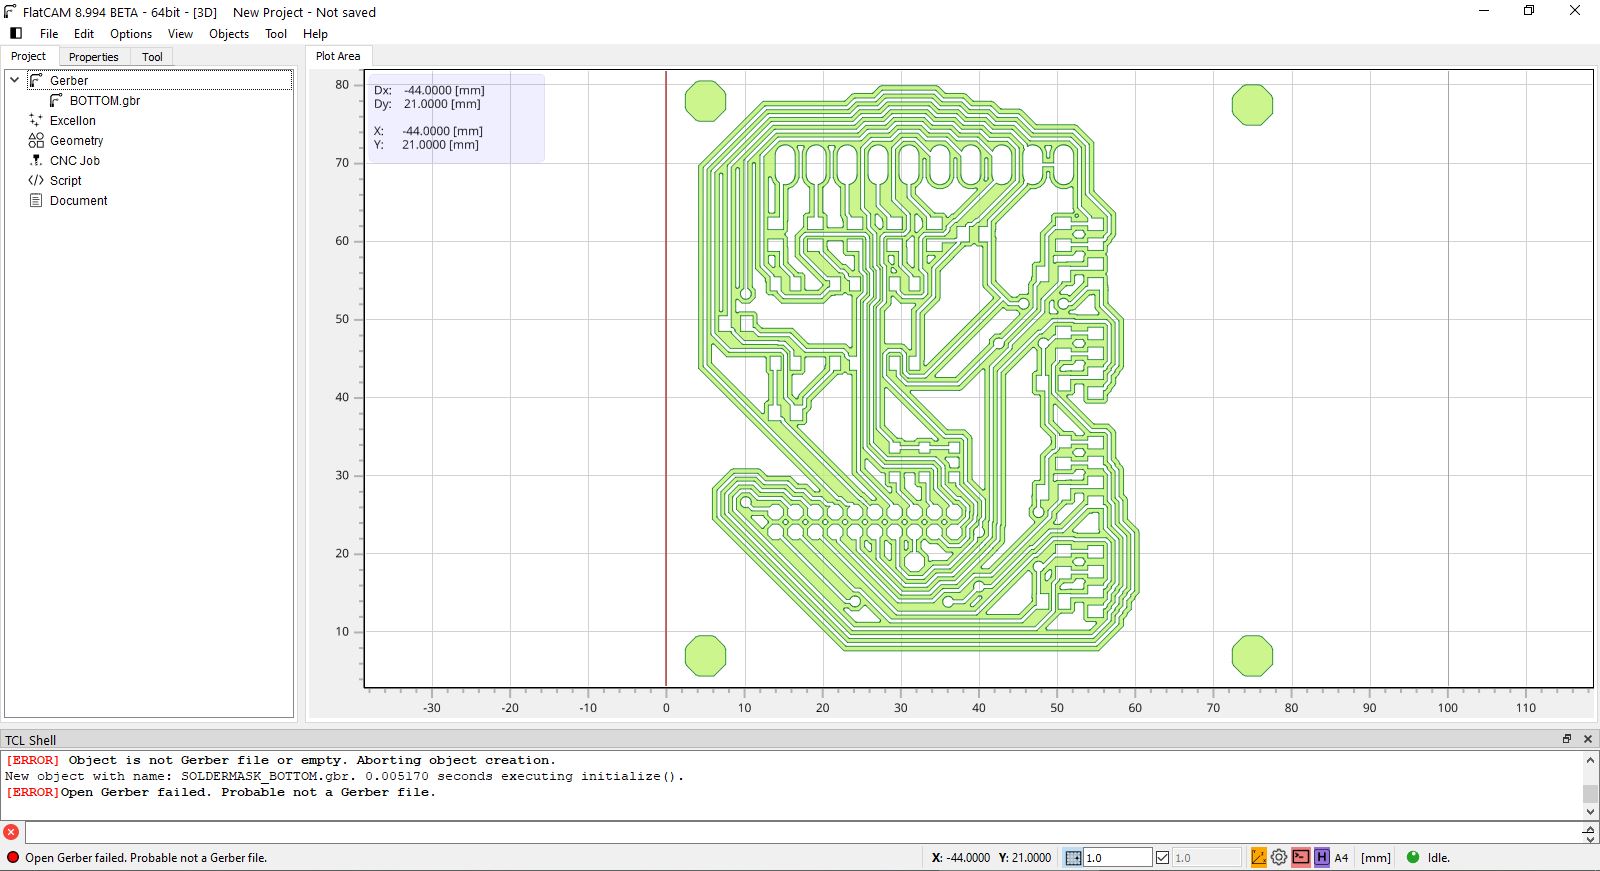Click the Gerber group icon in the tree
The width and height of the screenshot is (1600, 871).
[36, 80]
